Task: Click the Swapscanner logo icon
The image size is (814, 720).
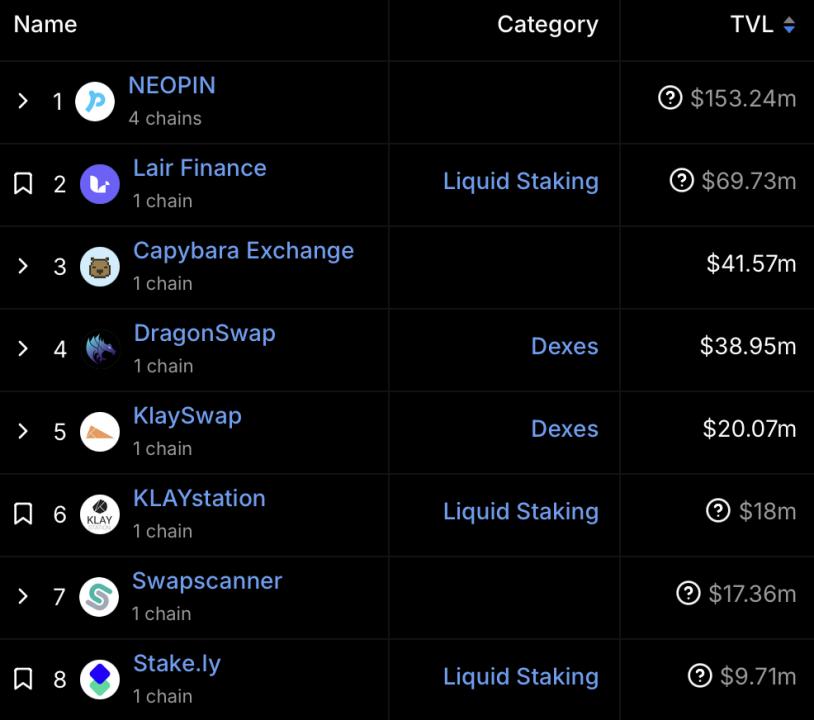Action: (x=99, y=597)
